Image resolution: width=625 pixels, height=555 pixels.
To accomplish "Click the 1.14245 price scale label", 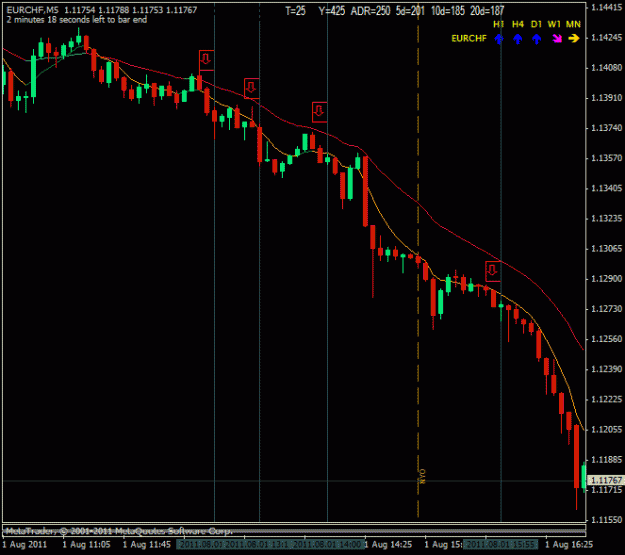I will click(606, 37).
